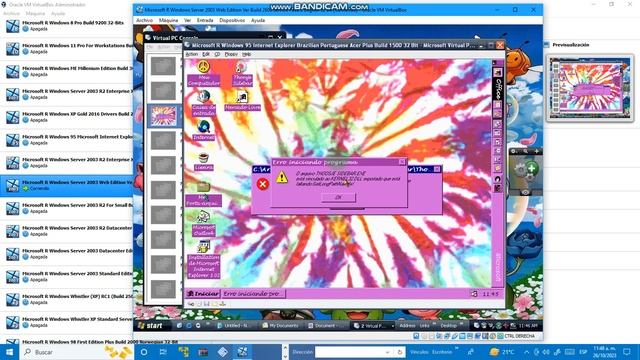640x360 pixels.
Task: Select Windows Whistler (XP) RC1 VM
Action: pos(67,300)
